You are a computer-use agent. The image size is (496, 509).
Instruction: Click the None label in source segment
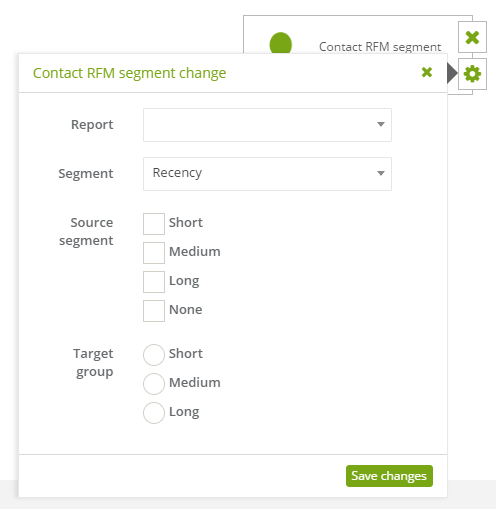[x=186, y=310]
